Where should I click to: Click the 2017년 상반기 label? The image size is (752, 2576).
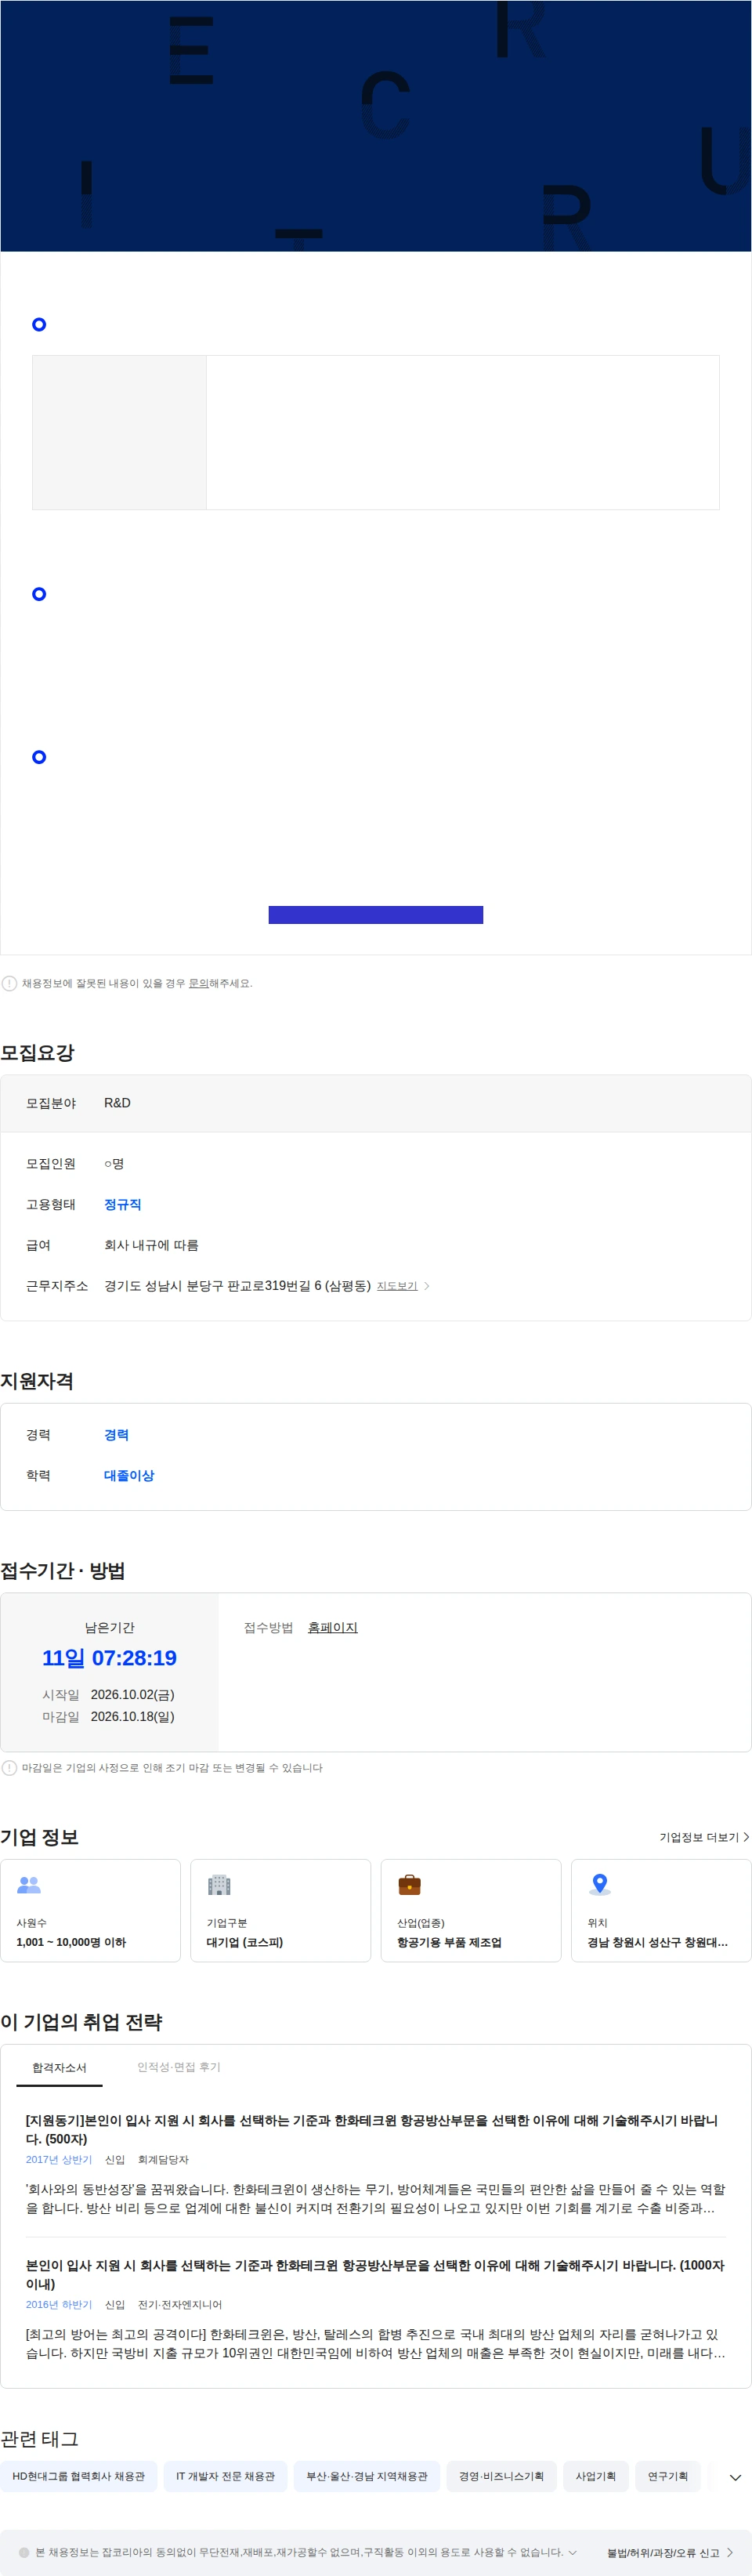click(x=59, y=2159)
